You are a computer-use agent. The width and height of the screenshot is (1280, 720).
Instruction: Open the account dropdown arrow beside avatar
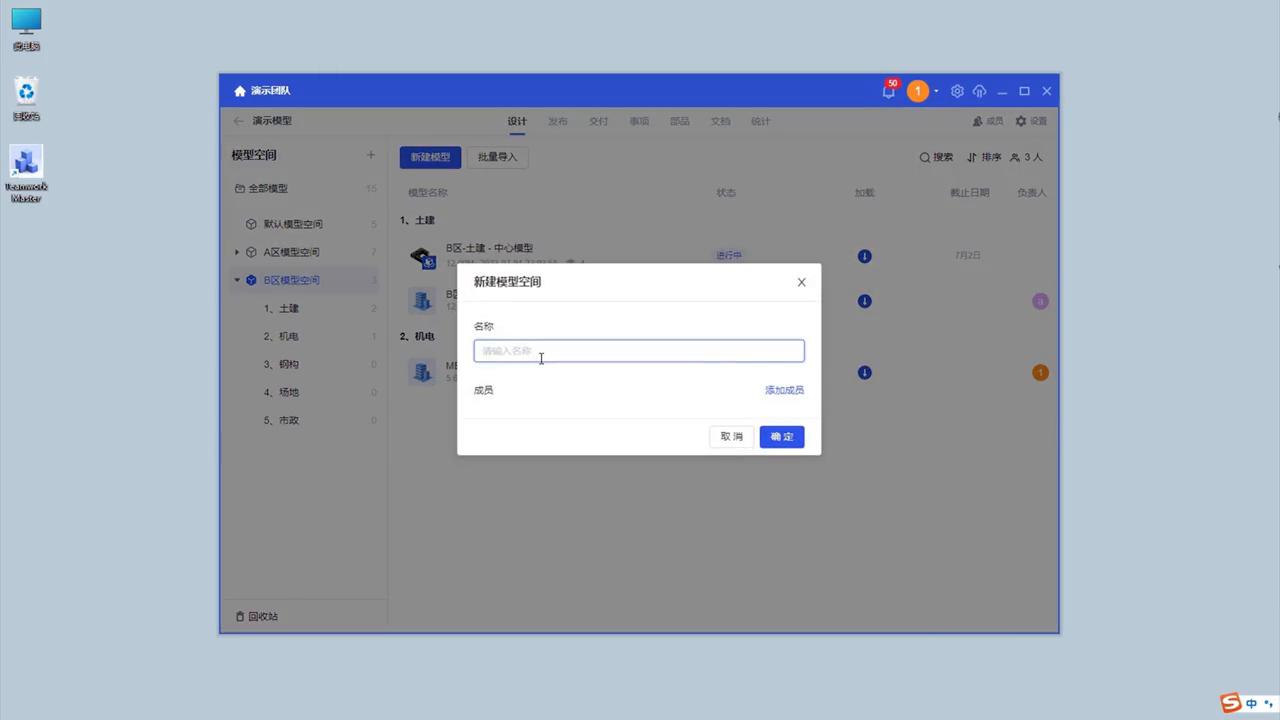point(936,91)
